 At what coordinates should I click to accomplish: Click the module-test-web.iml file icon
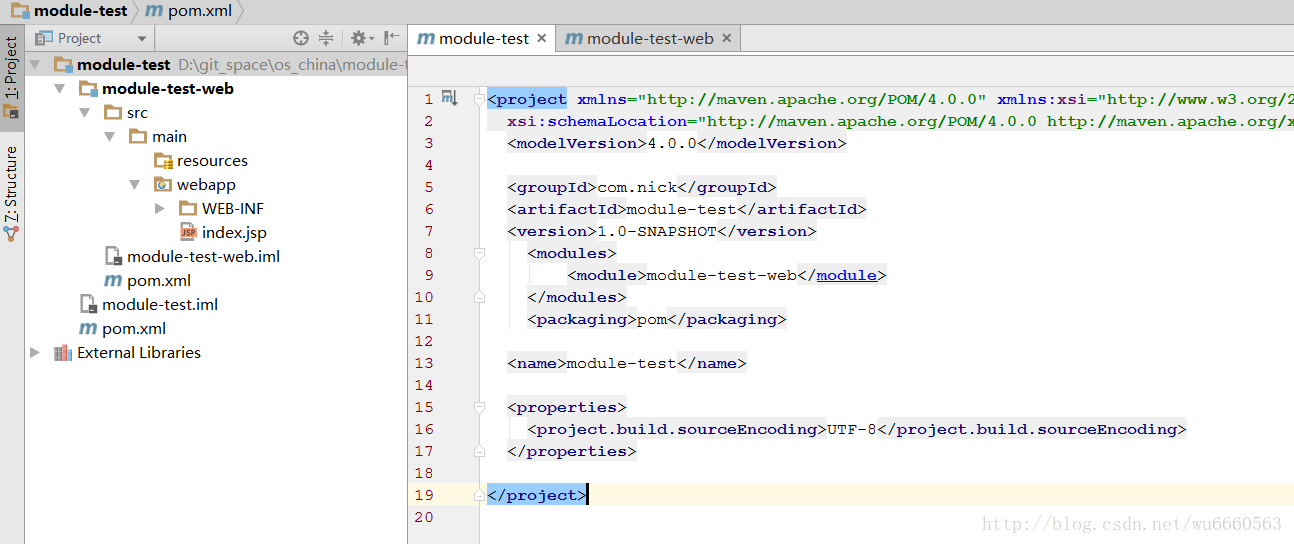coord(114,256)
